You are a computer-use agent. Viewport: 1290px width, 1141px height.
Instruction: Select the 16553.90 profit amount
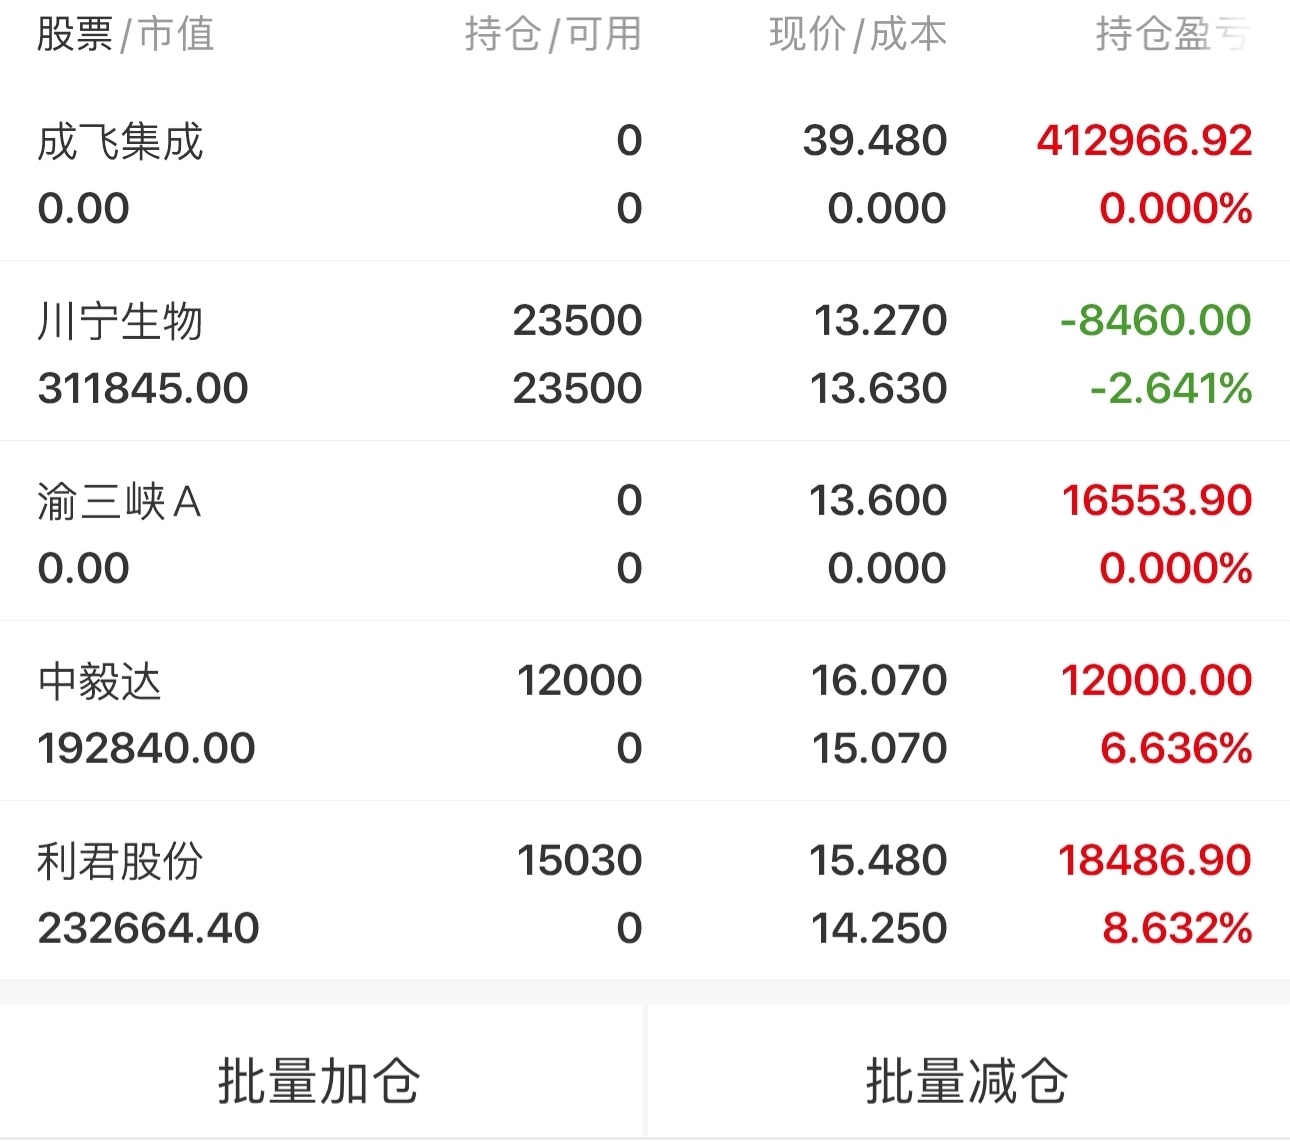(x=1156, y=501)
